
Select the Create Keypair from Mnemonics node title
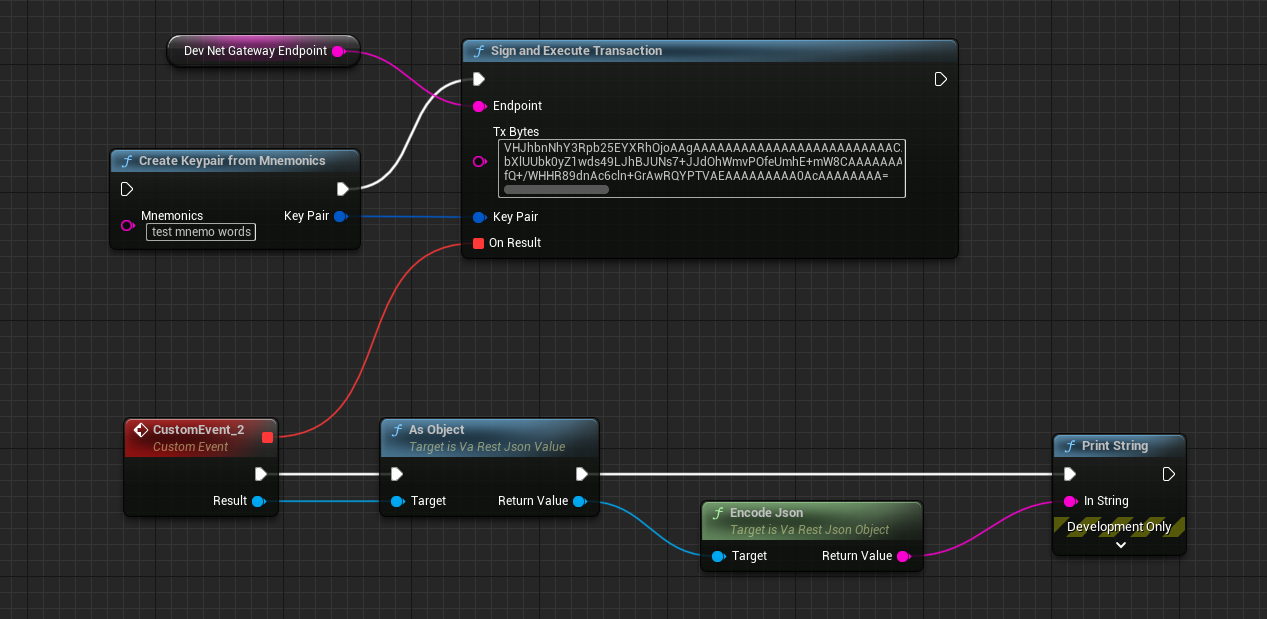232,160
